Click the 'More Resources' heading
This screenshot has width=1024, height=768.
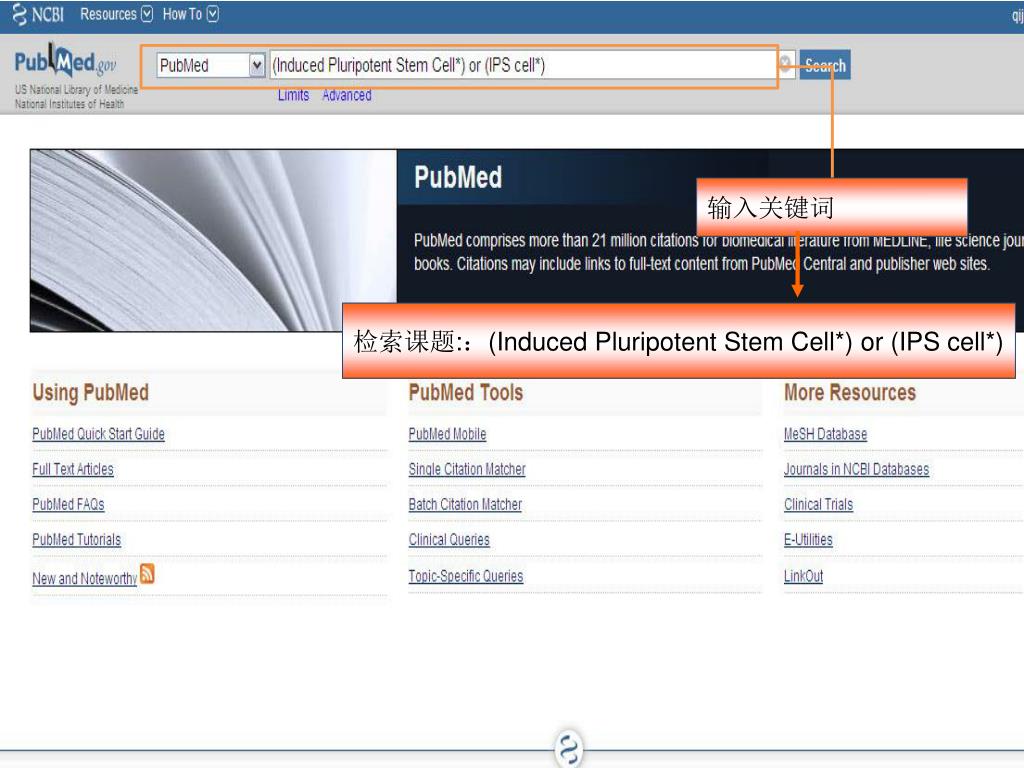[850, 392]
